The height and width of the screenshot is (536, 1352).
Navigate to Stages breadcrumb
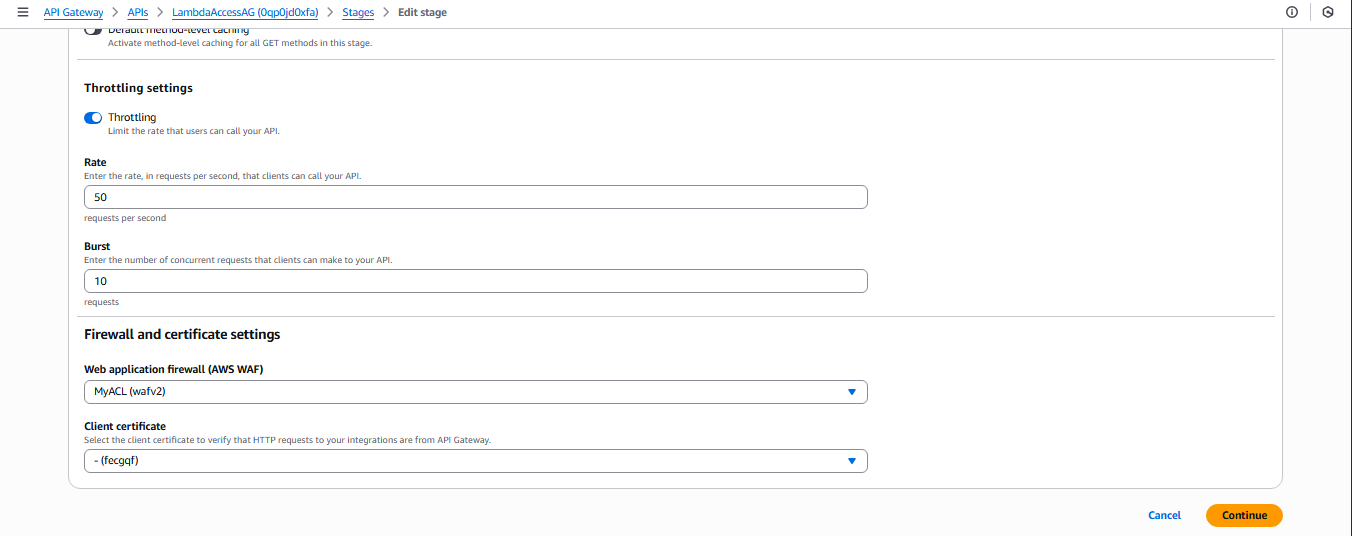358,13
